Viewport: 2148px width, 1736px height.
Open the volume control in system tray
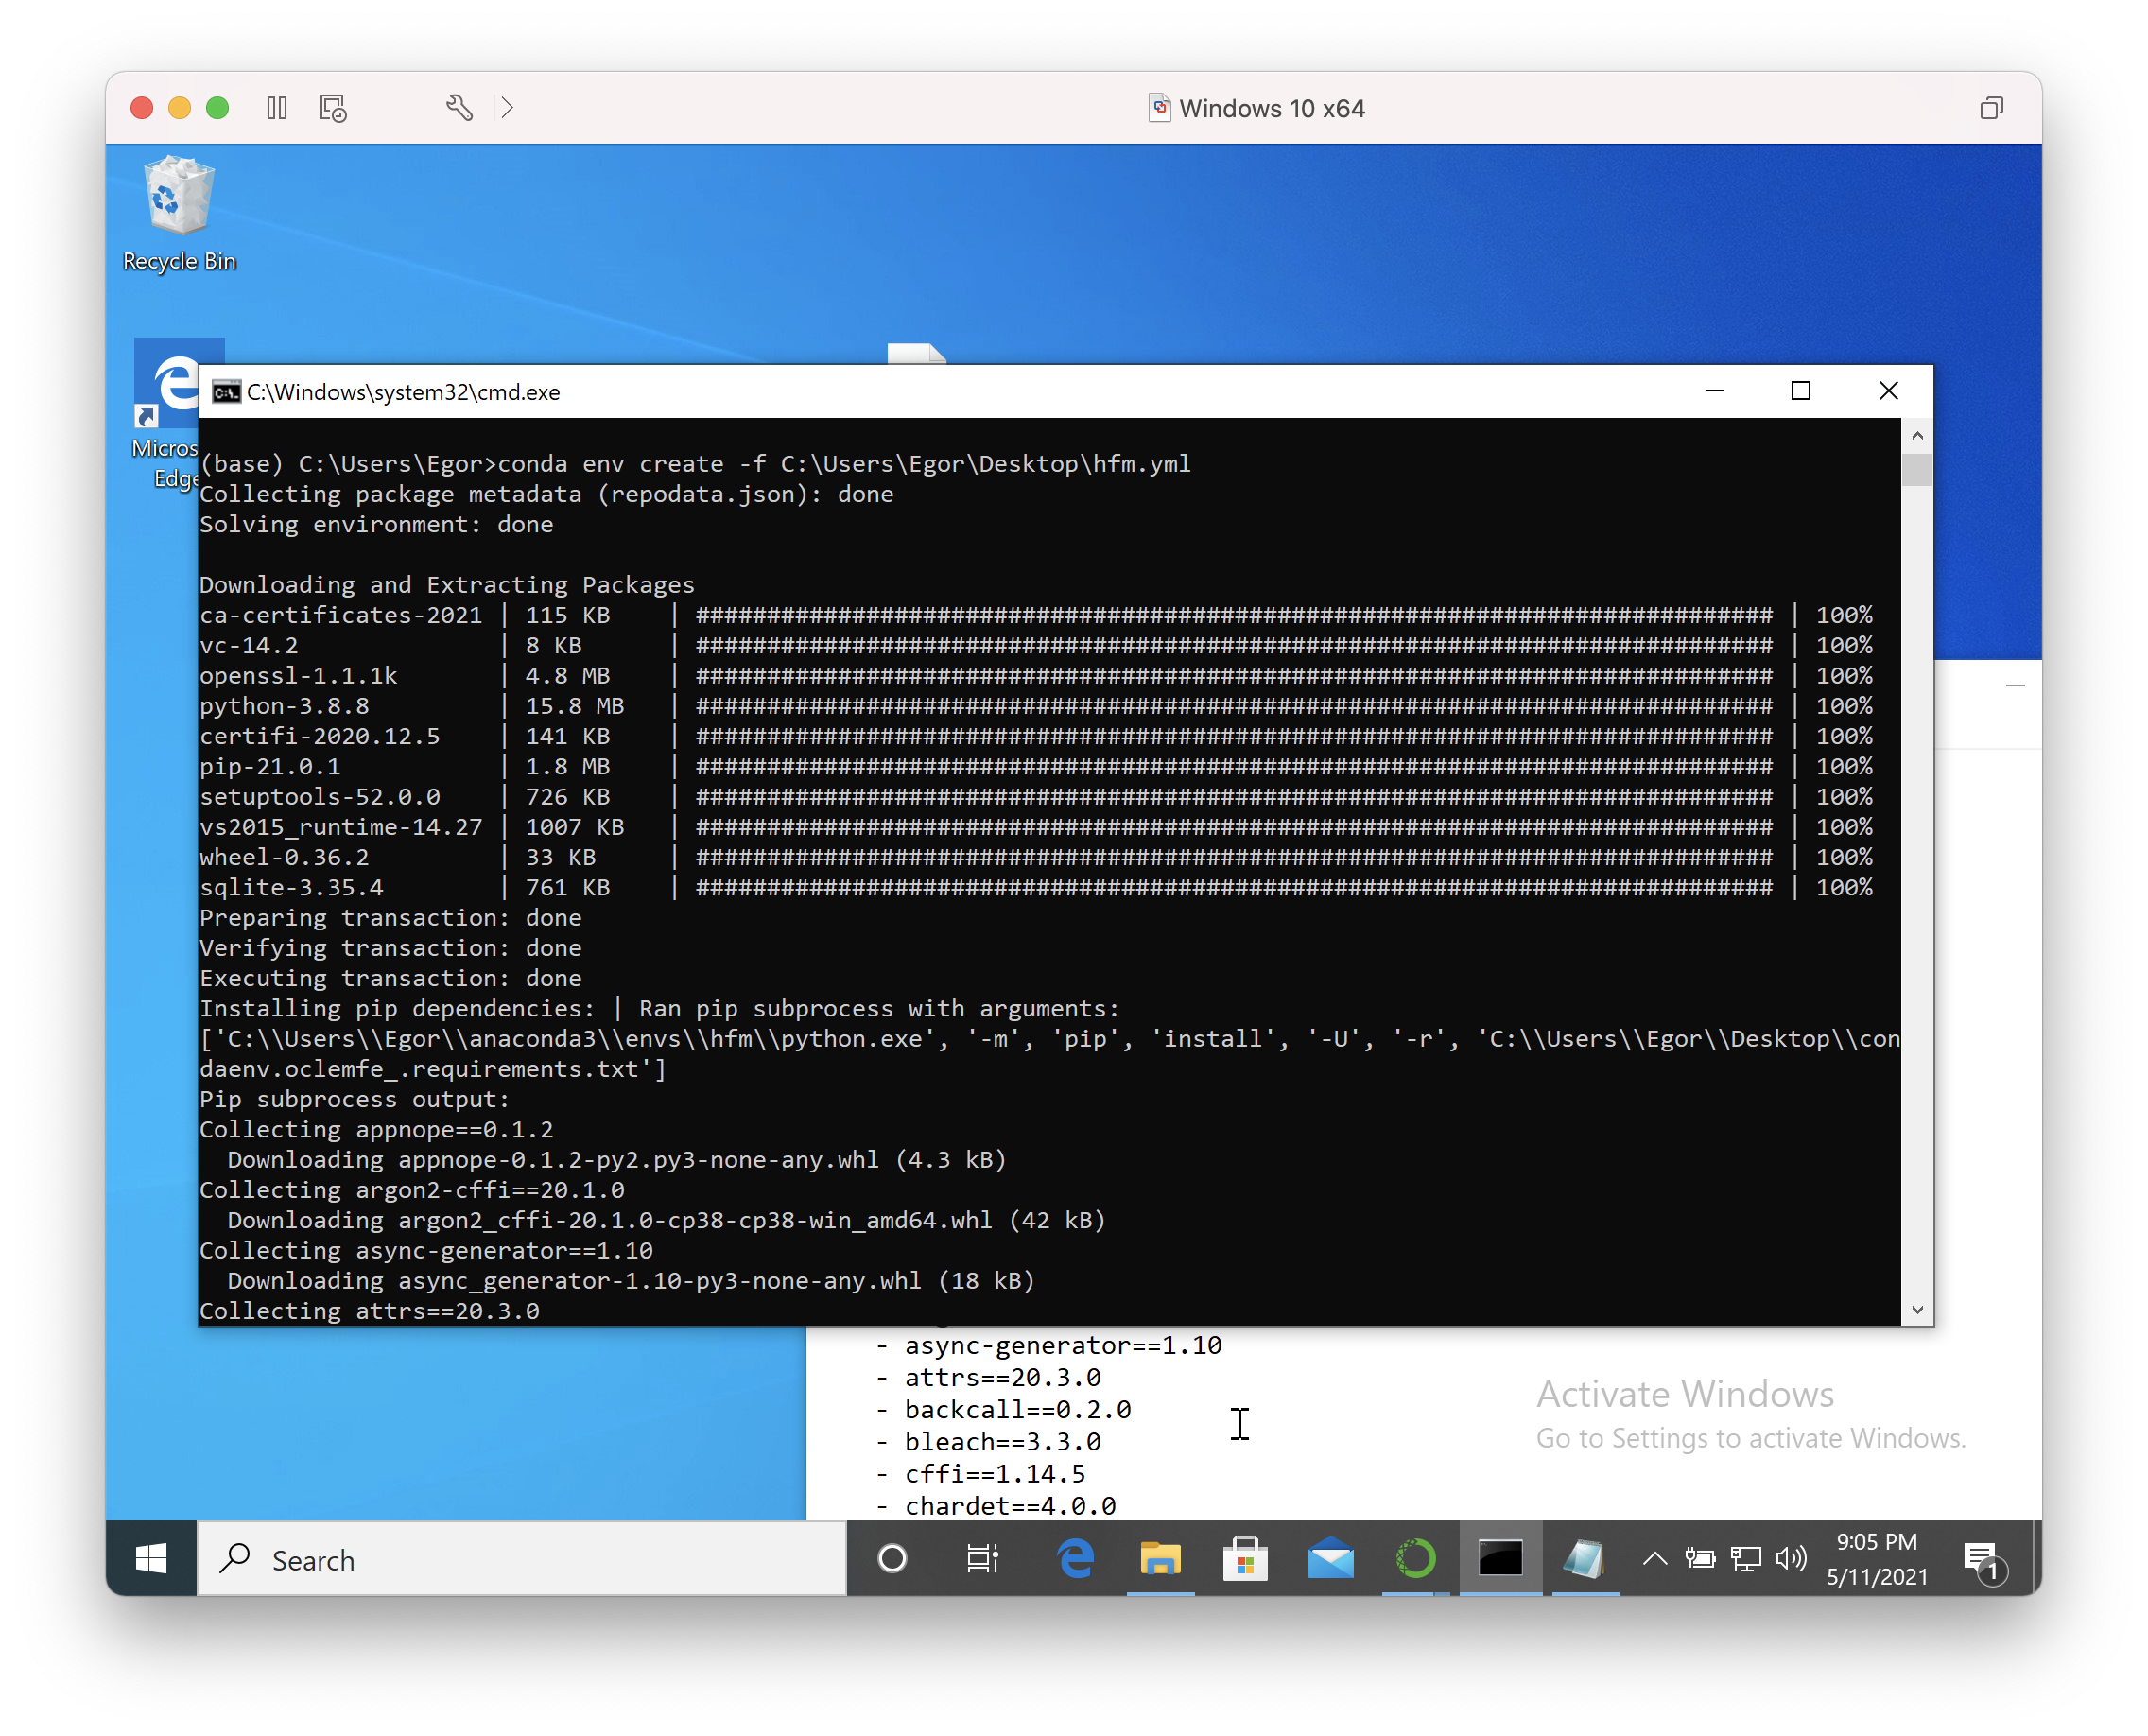pyautogui.click(x=1790, y=1557)
